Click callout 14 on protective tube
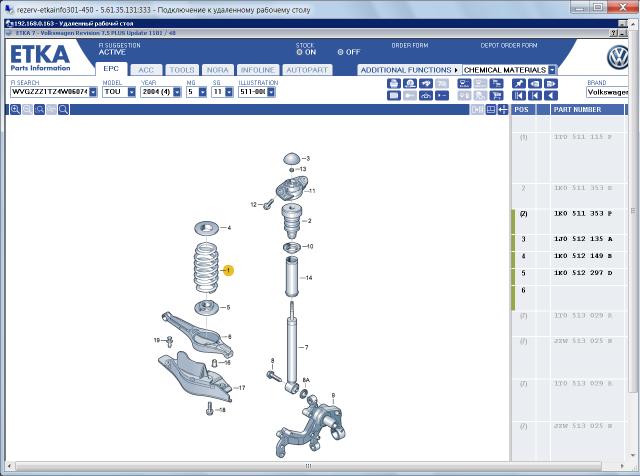This screenshot has width=640, height=476. click(x=309, y=278)
